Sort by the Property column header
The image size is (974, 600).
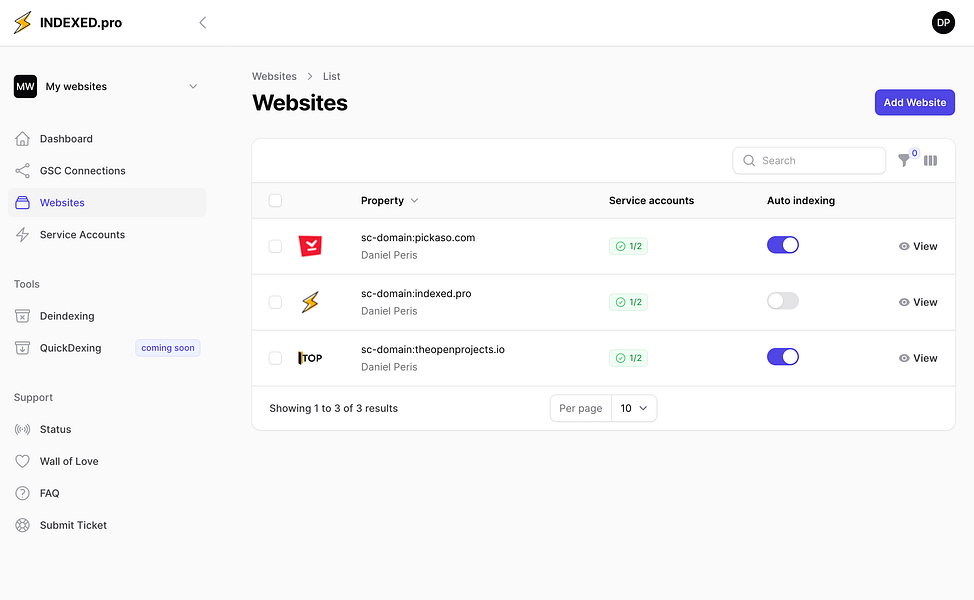tap(389, 201)
